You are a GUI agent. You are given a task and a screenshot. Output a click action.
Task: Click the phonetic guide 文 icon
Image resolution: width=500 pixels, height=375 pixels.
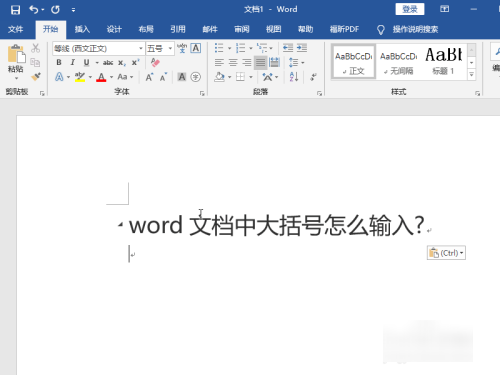click(182, 49)
